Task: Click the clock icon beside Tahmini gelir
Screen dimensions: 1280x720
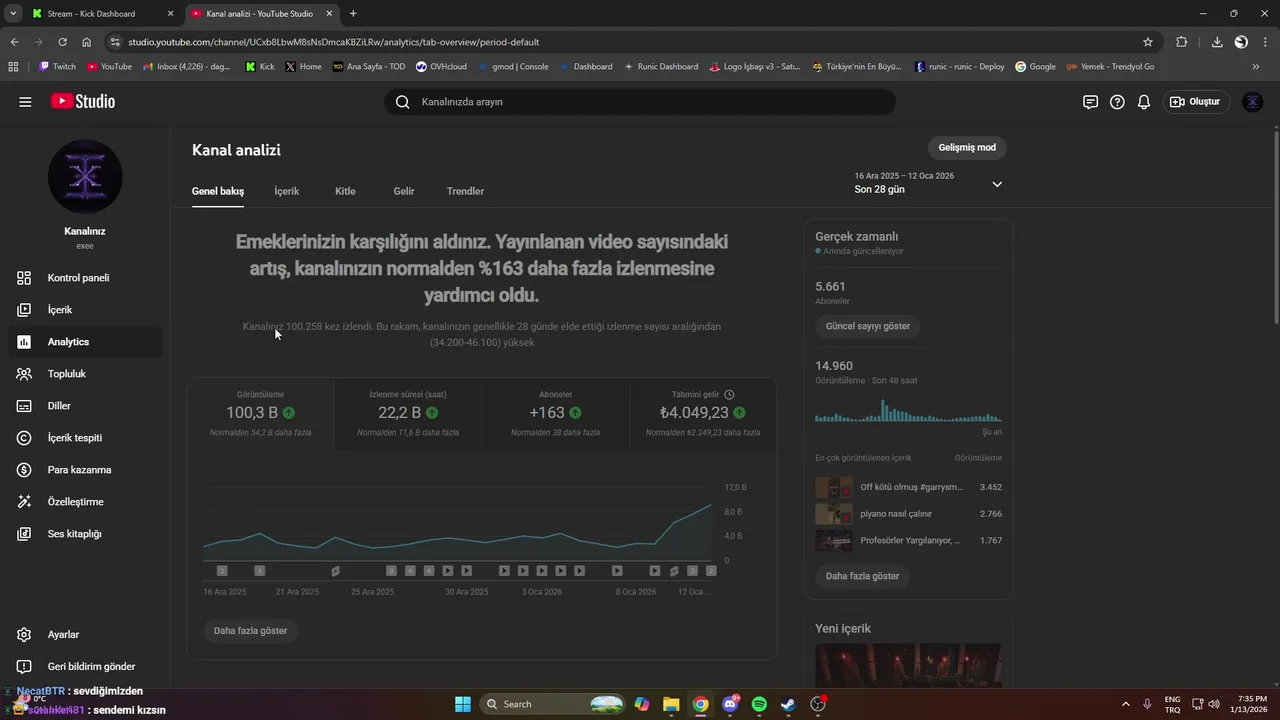Action: (729, 395)
